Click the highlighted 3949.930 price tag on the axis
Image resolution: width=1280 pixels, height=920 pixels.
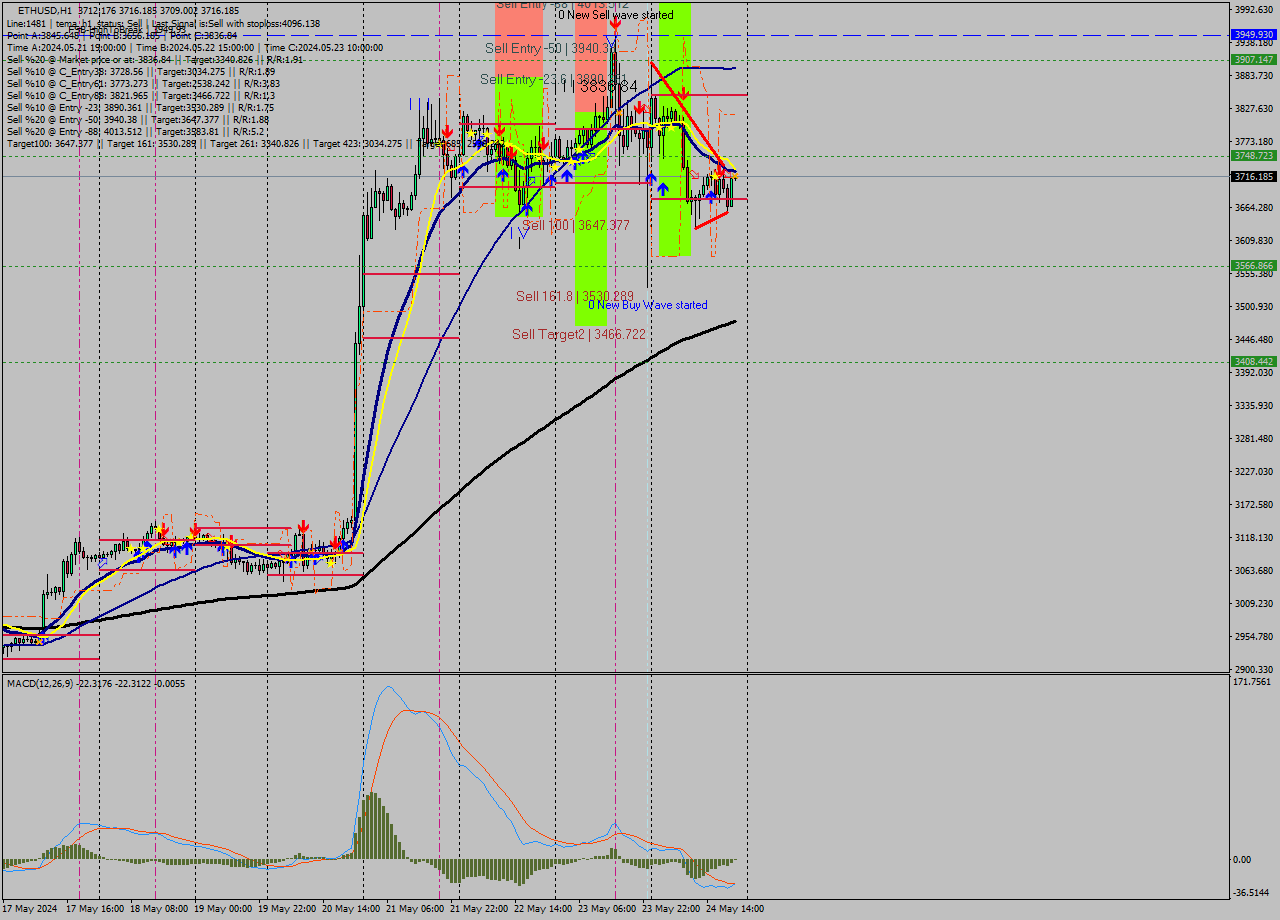[x=1253, y=33]
